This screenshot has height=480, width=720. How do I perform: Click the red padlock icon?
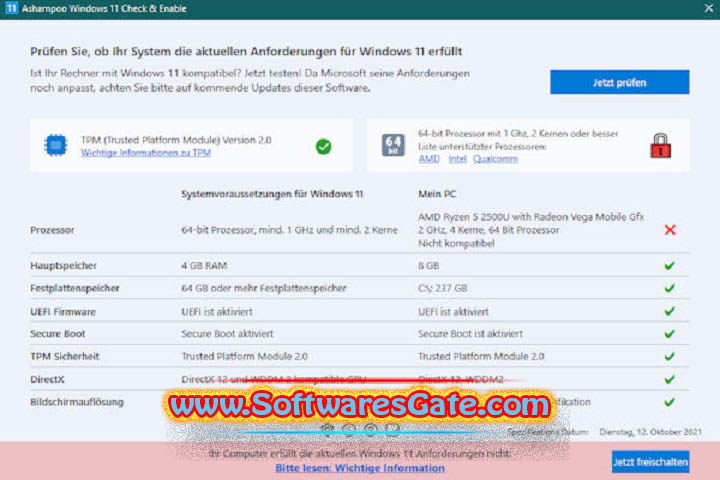point(660,146)
